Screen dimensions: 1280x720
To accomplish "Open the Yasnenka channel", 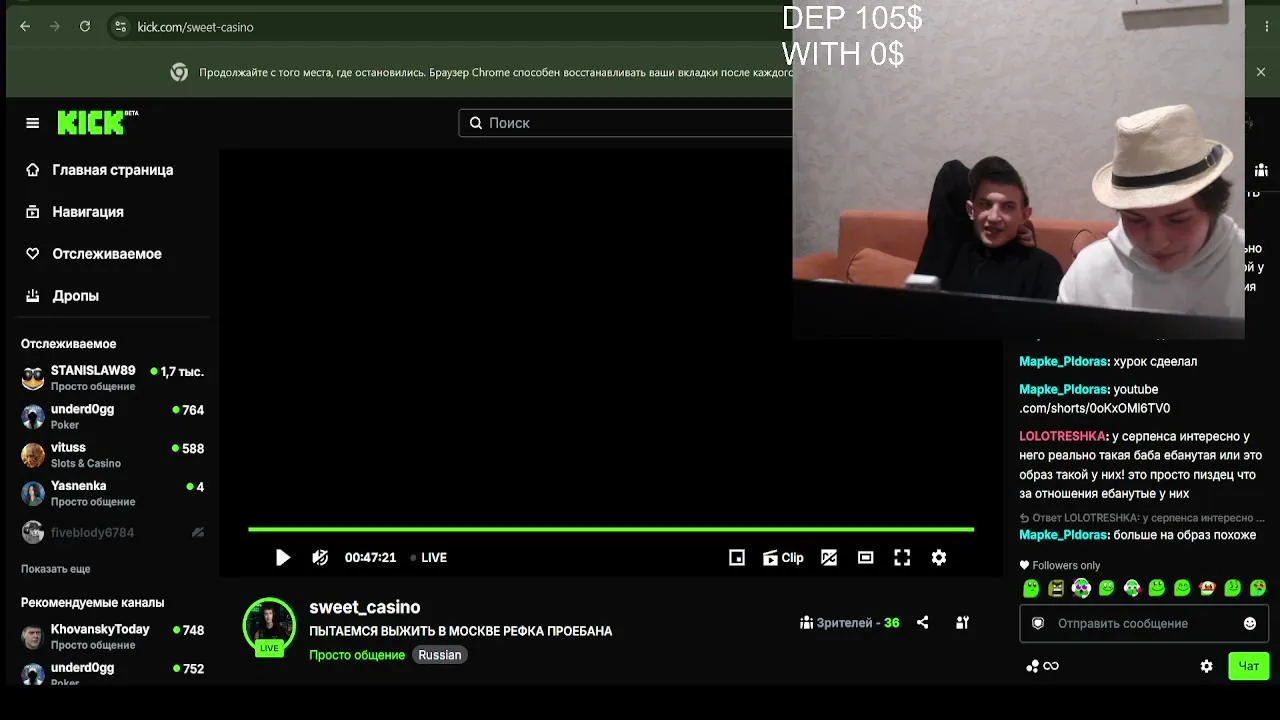I will [113, 493].
